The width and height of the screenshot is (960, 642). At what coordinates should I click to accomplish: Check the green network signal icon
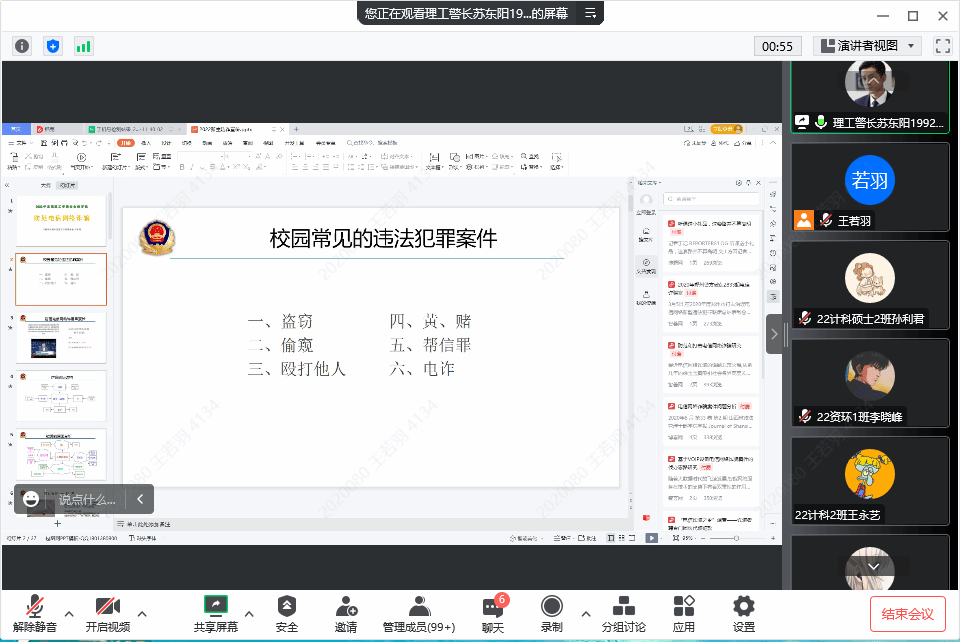(83, 46)
